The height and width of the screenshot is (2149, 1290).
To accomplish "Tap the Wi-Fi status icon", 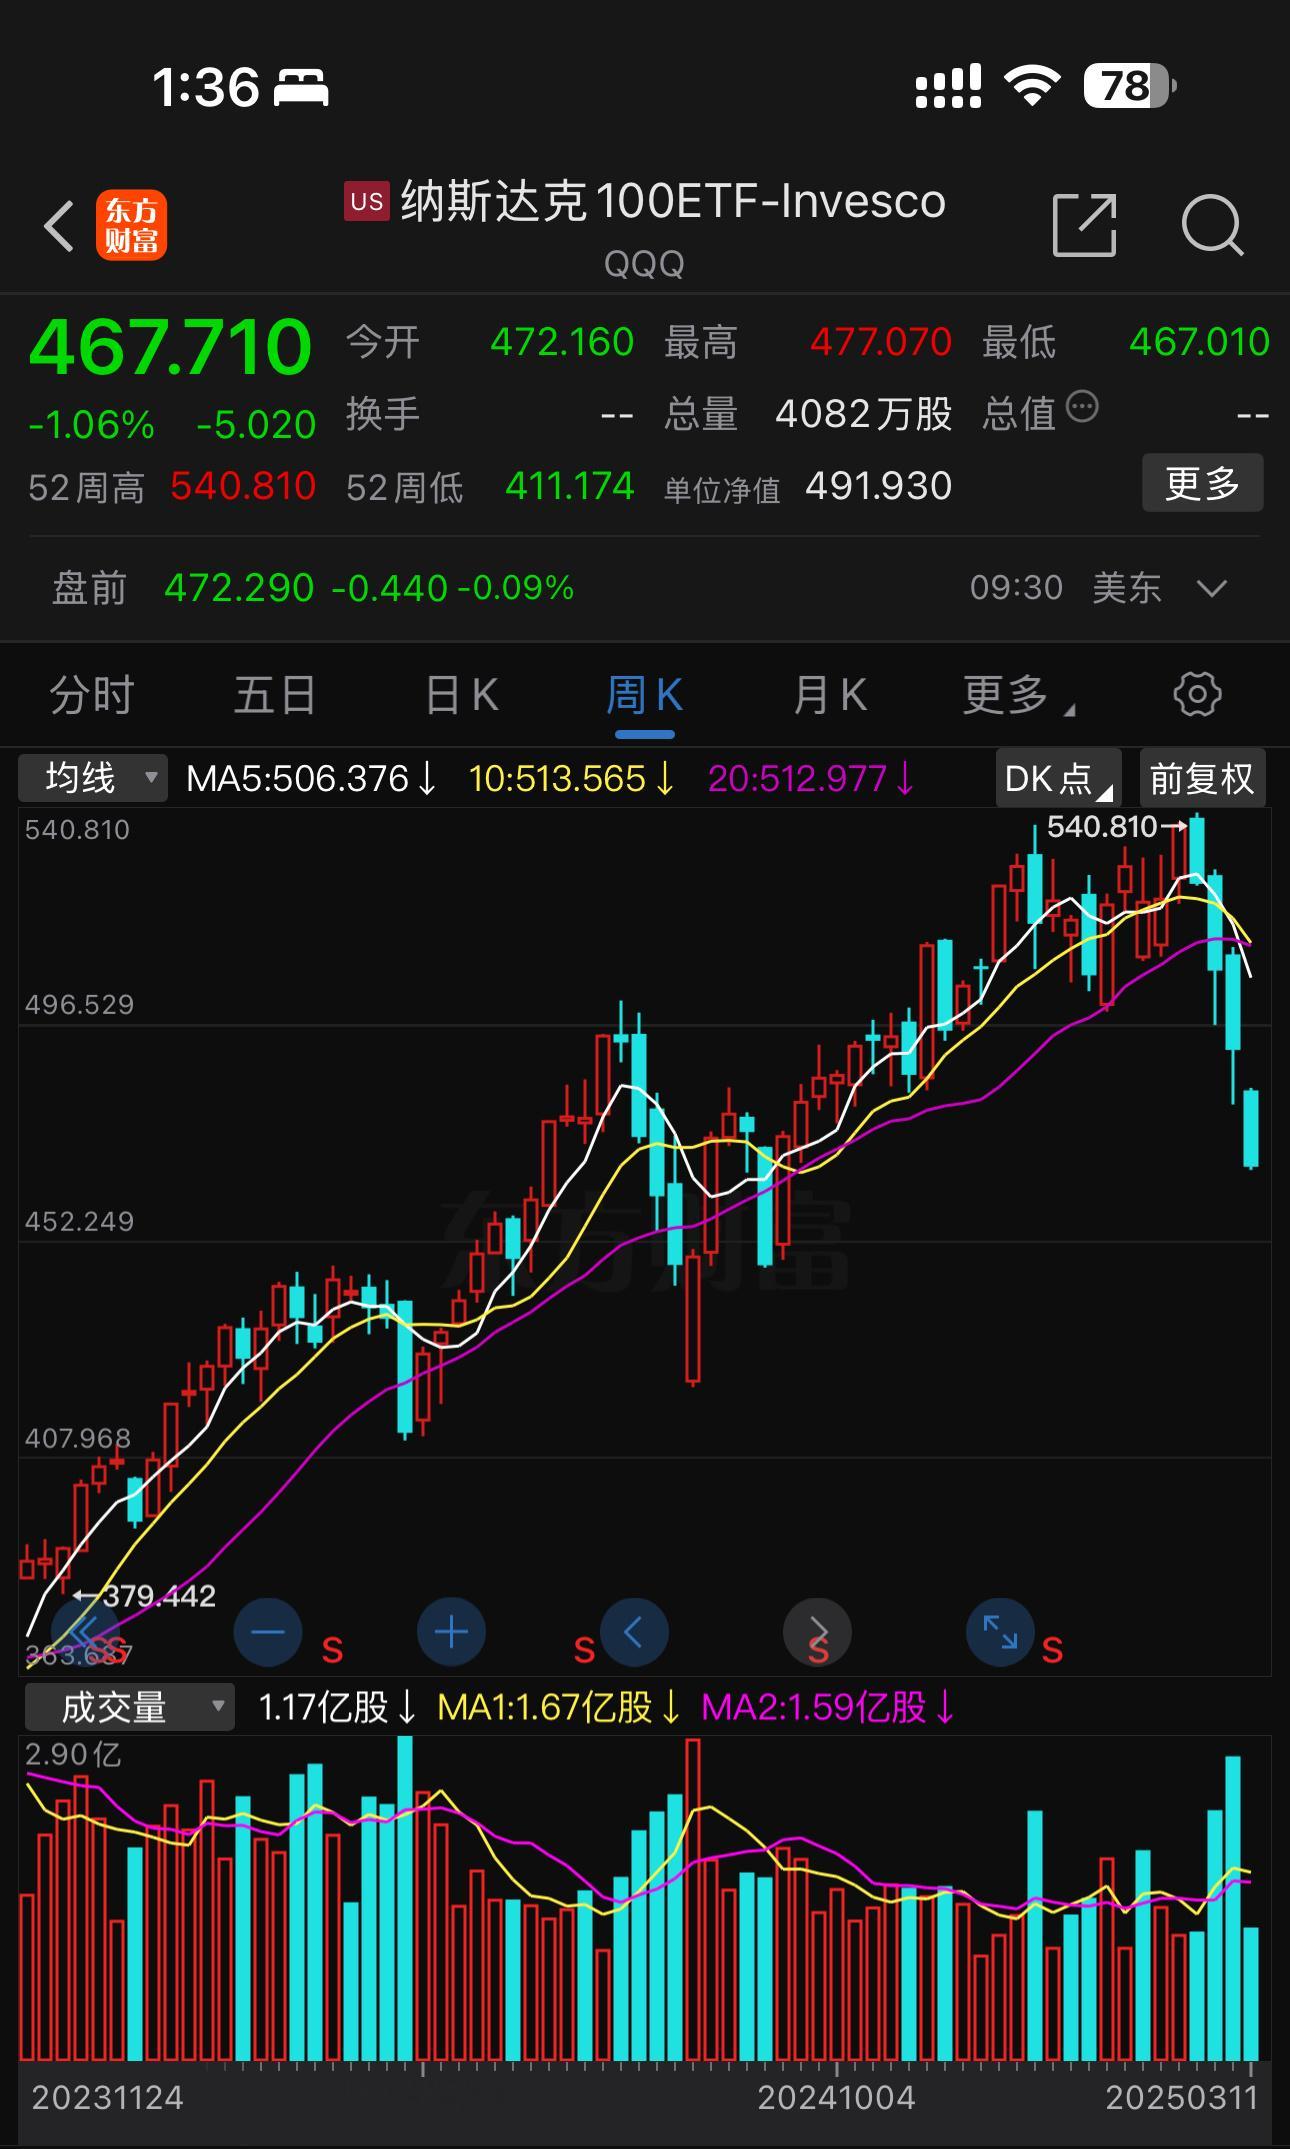I will click(x=1033, y=86).
